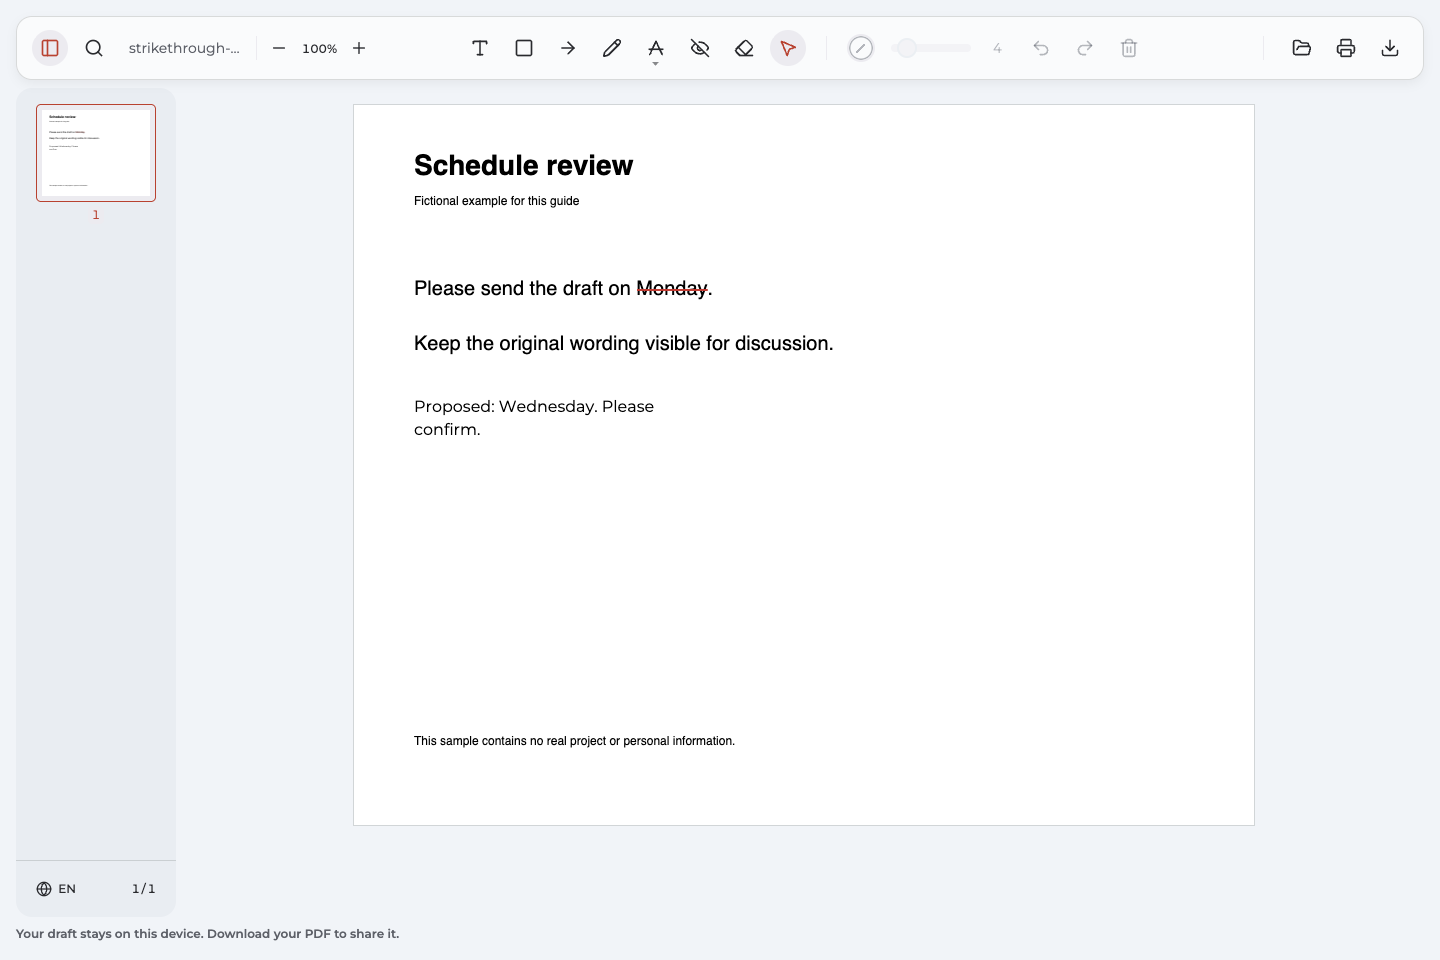1440x960 pixels.
Task: Click the footer "This sample contains" line
Action: click(x=574, y=741)
